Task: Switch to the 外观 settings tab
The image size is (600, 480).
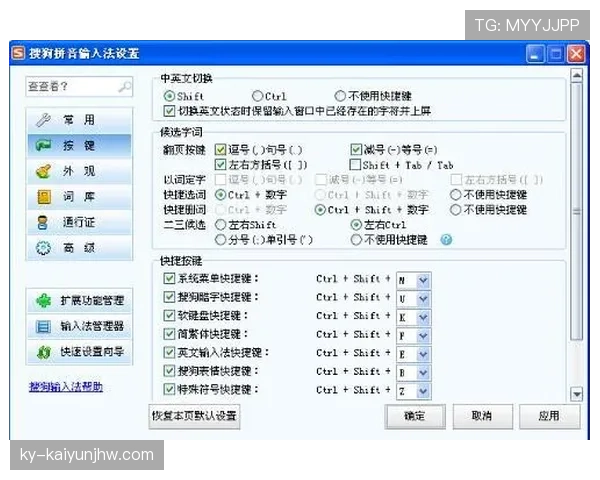Action: coord(80,171)
